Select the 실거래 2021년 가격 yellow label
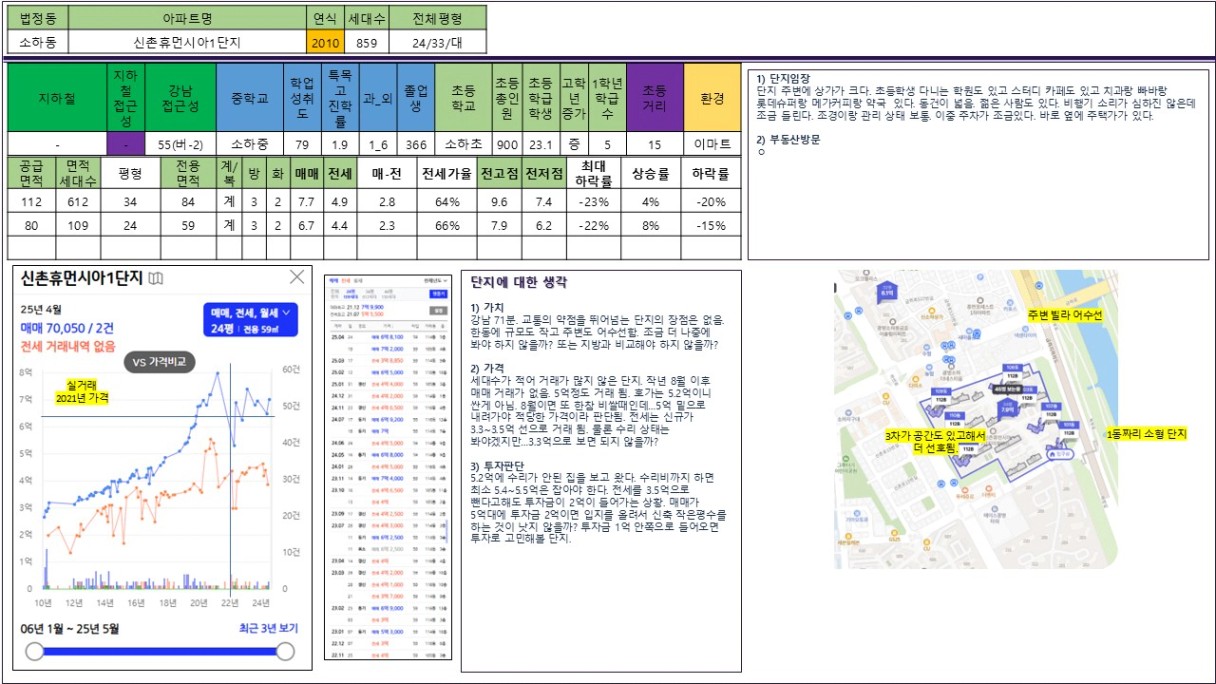Viewport: 1216px width, 684px height. coord(82,391)
